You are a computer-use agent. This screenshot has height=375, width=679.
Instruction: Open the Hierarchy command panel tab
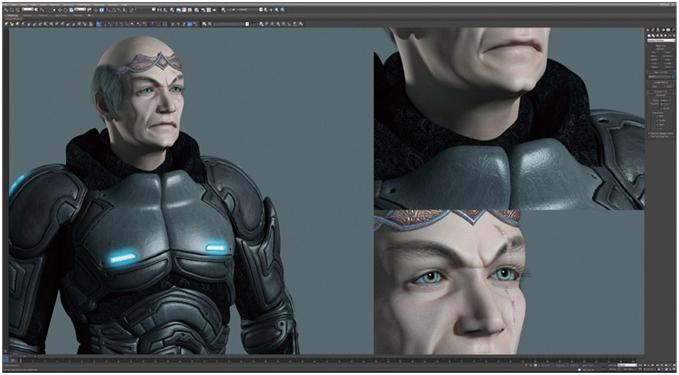(658, 30)
